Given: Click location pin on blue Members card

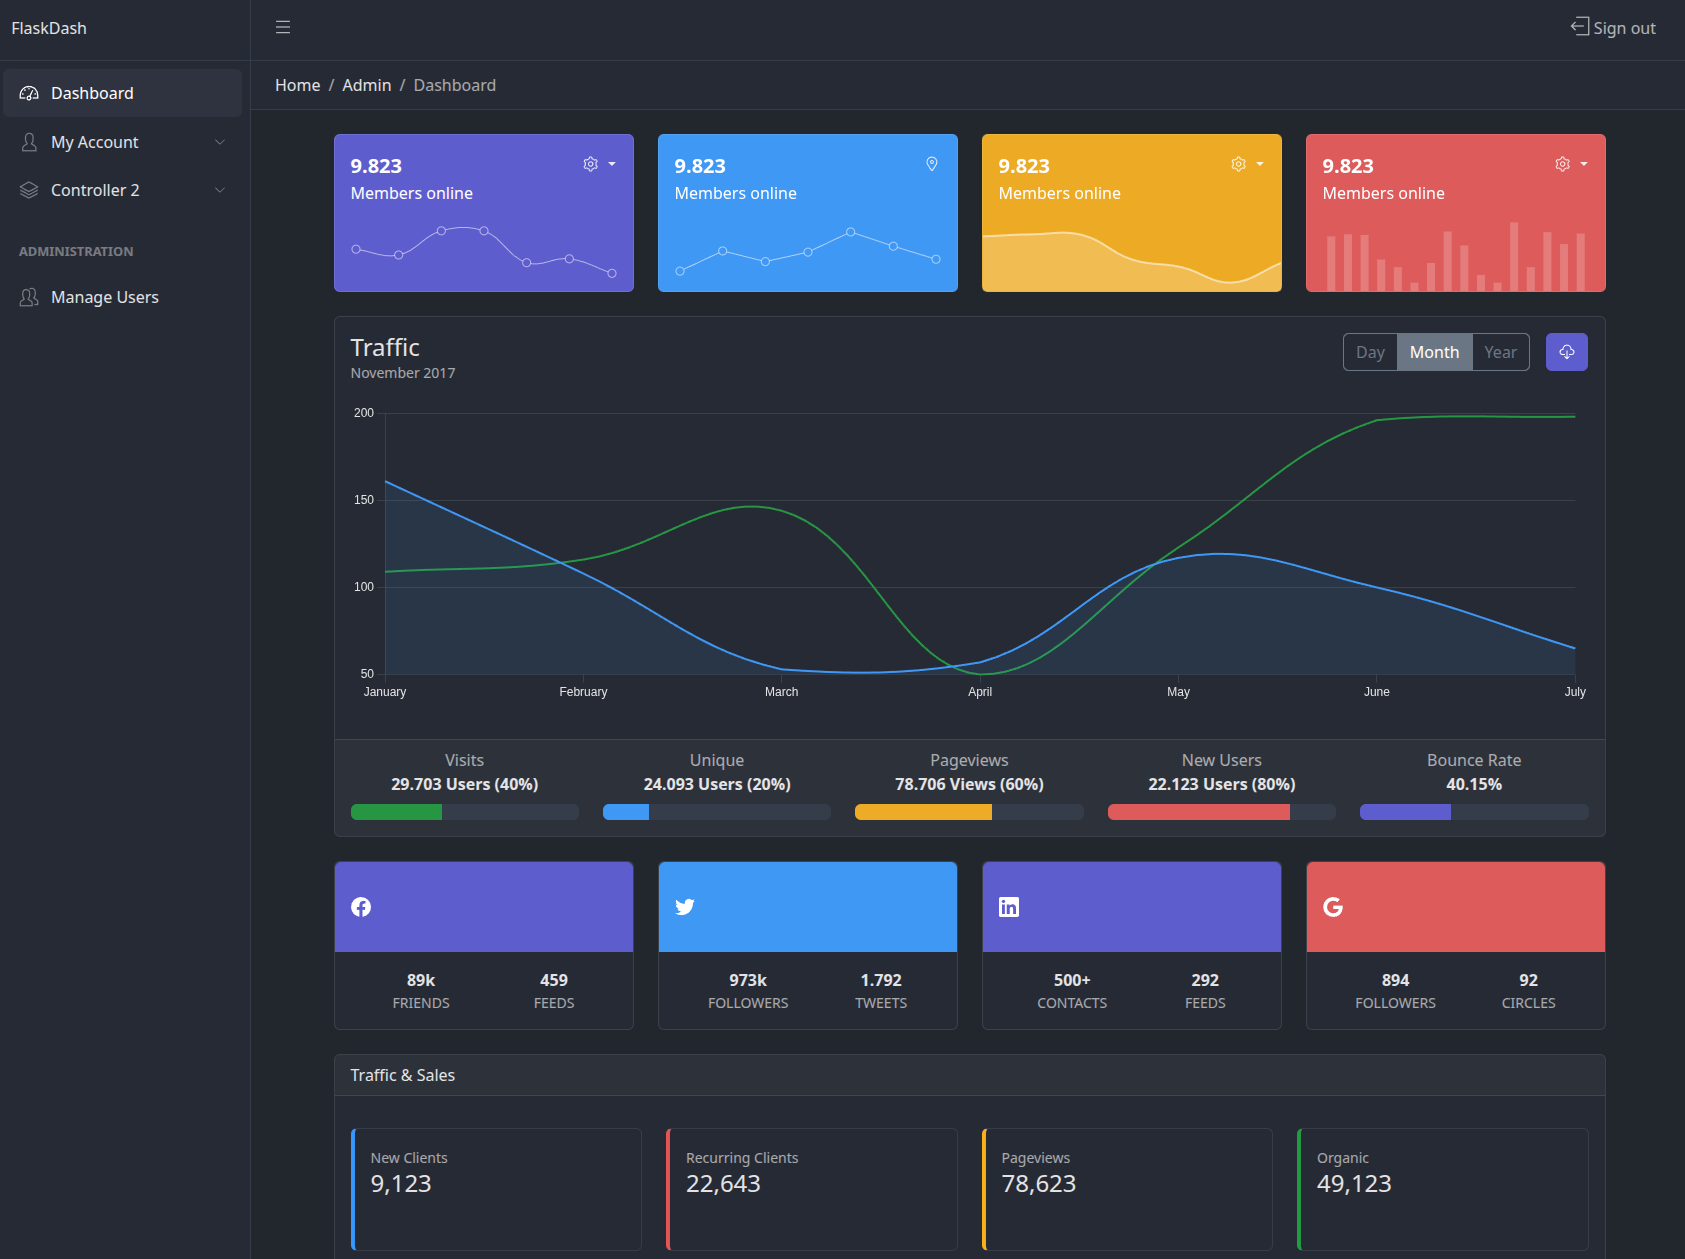Looking at the screenshot, I should coord(932,164).
